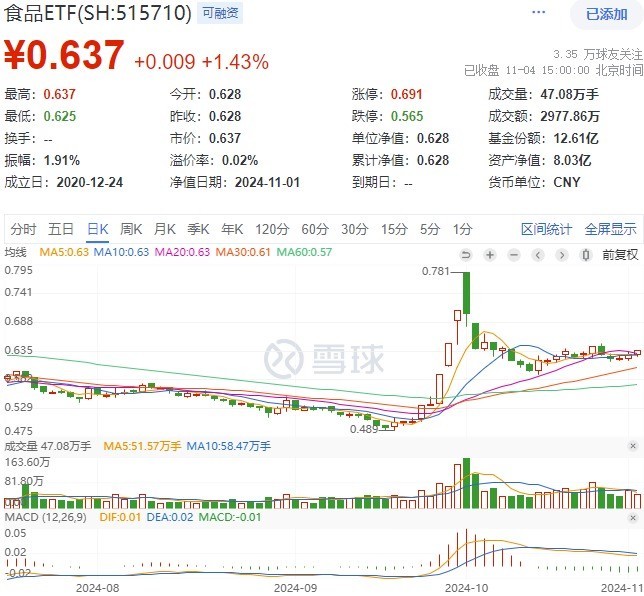This screenshot has height=596, width=644.
Task: Zoom in chart with plus icon
Action: click(x=490, y=255)
